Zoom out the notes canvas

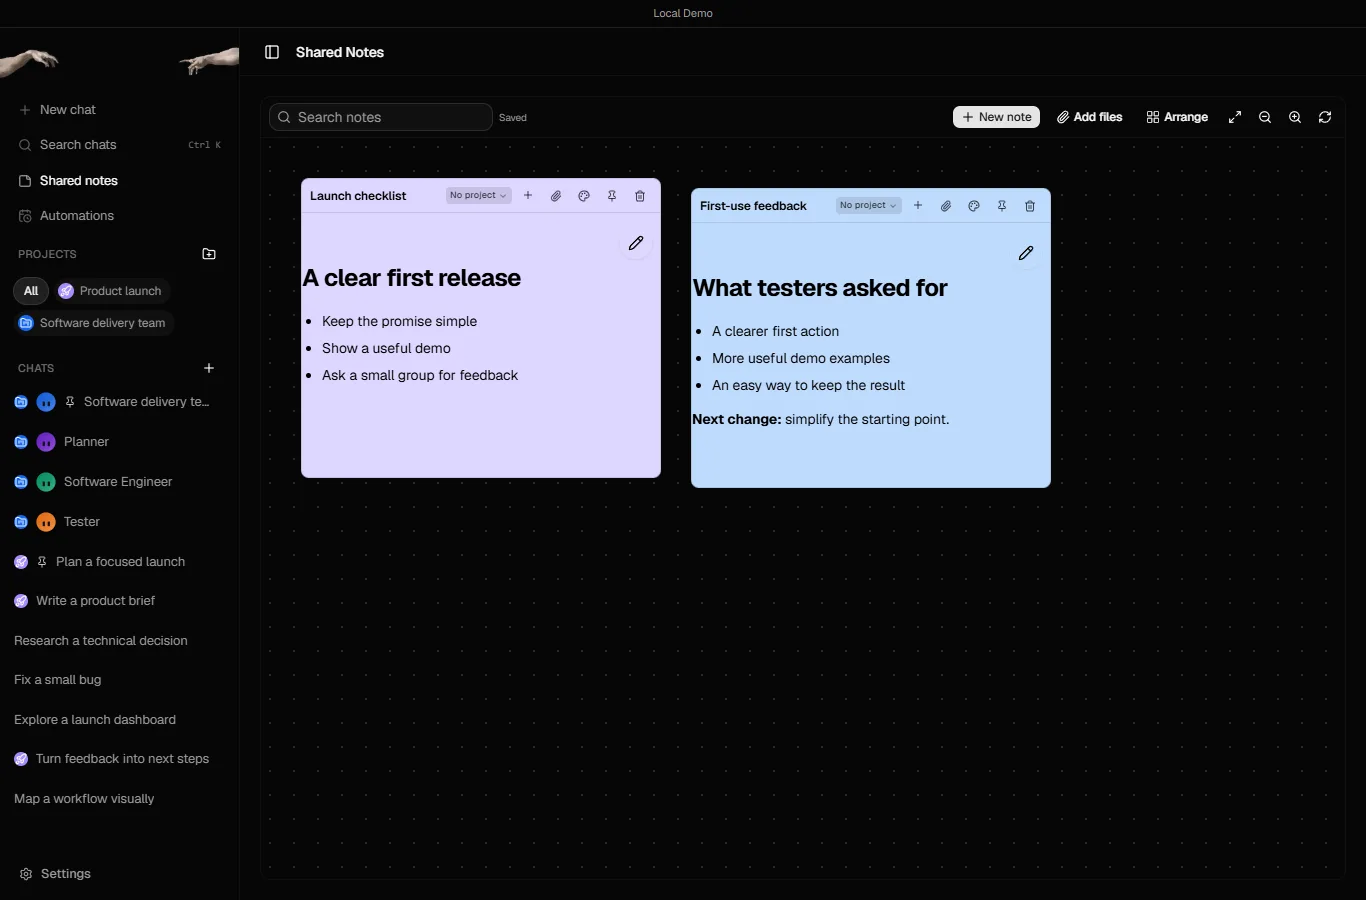click(1265, 117)
